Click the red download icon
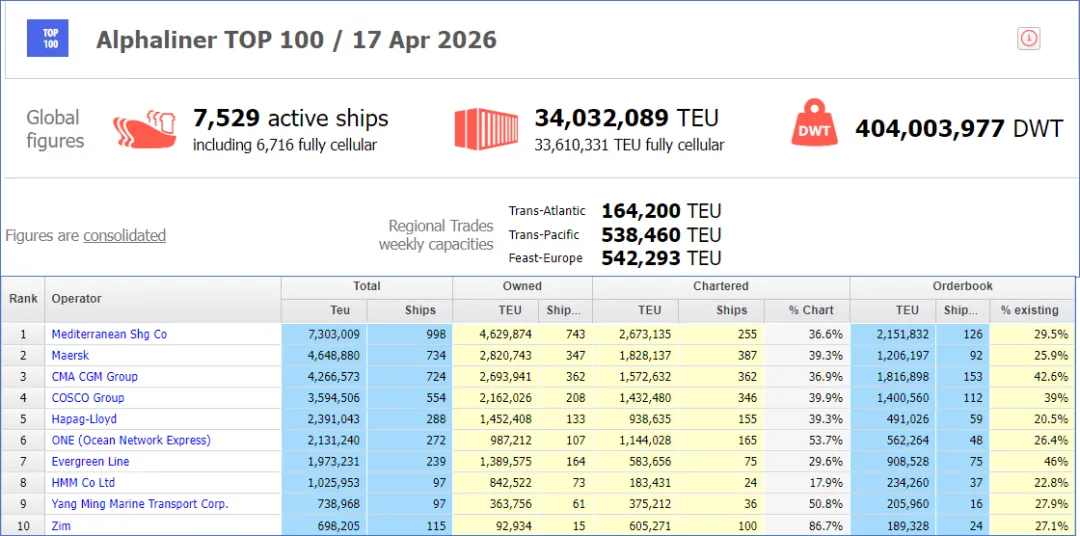The width and height of the screenshot is (1080, 536). click(1028, 39)
